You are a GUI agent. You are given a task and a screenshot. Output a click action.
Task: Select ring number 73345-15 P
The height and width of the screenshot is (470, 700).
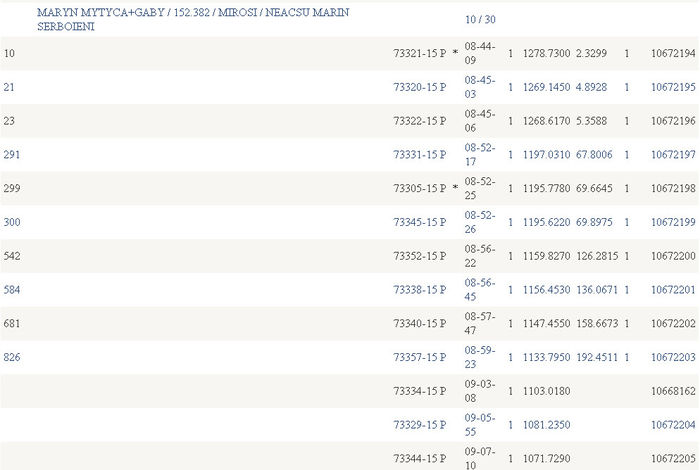(419, 222)
